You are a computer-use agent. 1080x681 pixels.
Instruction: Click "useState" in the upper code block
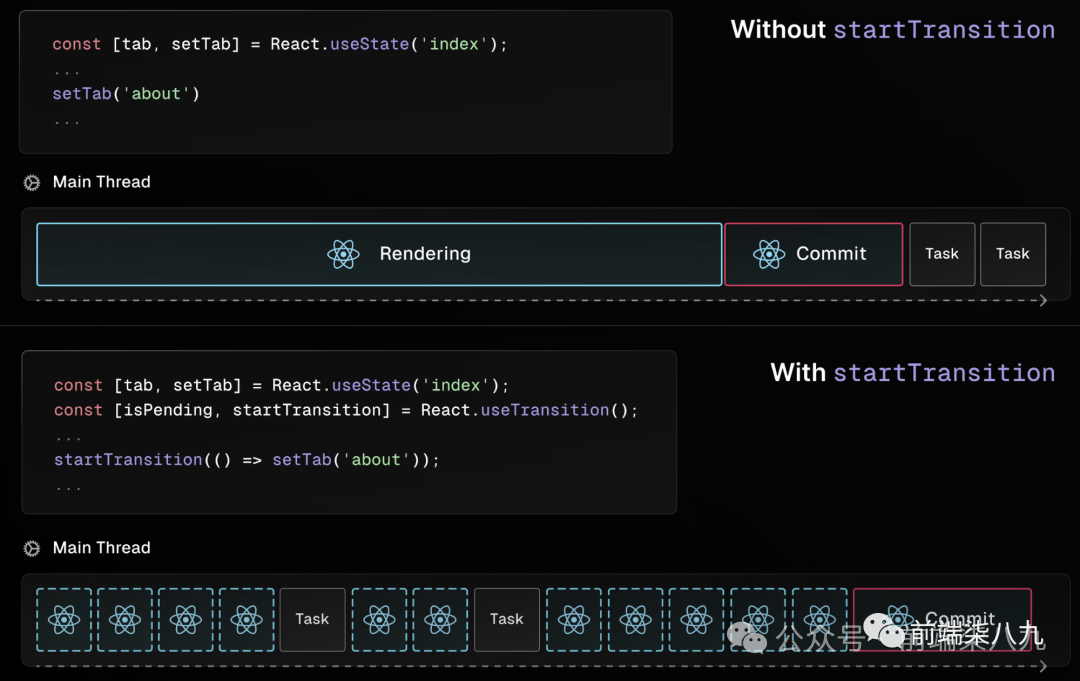point(370,44)
